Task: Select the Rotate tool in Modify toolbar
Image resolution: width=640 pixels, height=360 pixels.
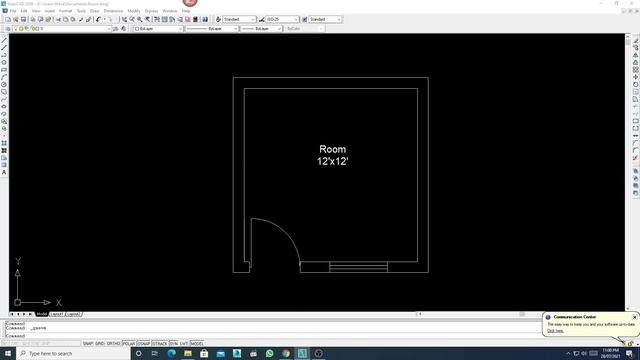Action: [x=636, y=84]
